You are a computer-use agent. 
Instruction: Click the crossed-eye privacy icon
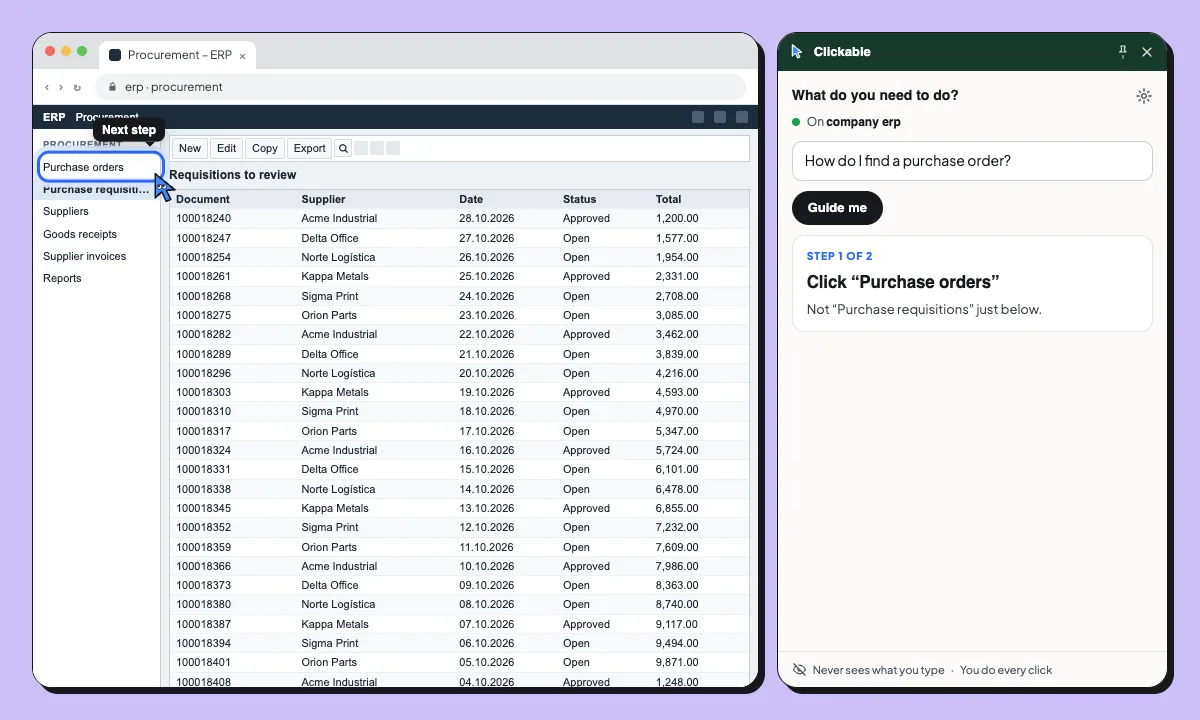pyautogui.click(x=799, y=670)
